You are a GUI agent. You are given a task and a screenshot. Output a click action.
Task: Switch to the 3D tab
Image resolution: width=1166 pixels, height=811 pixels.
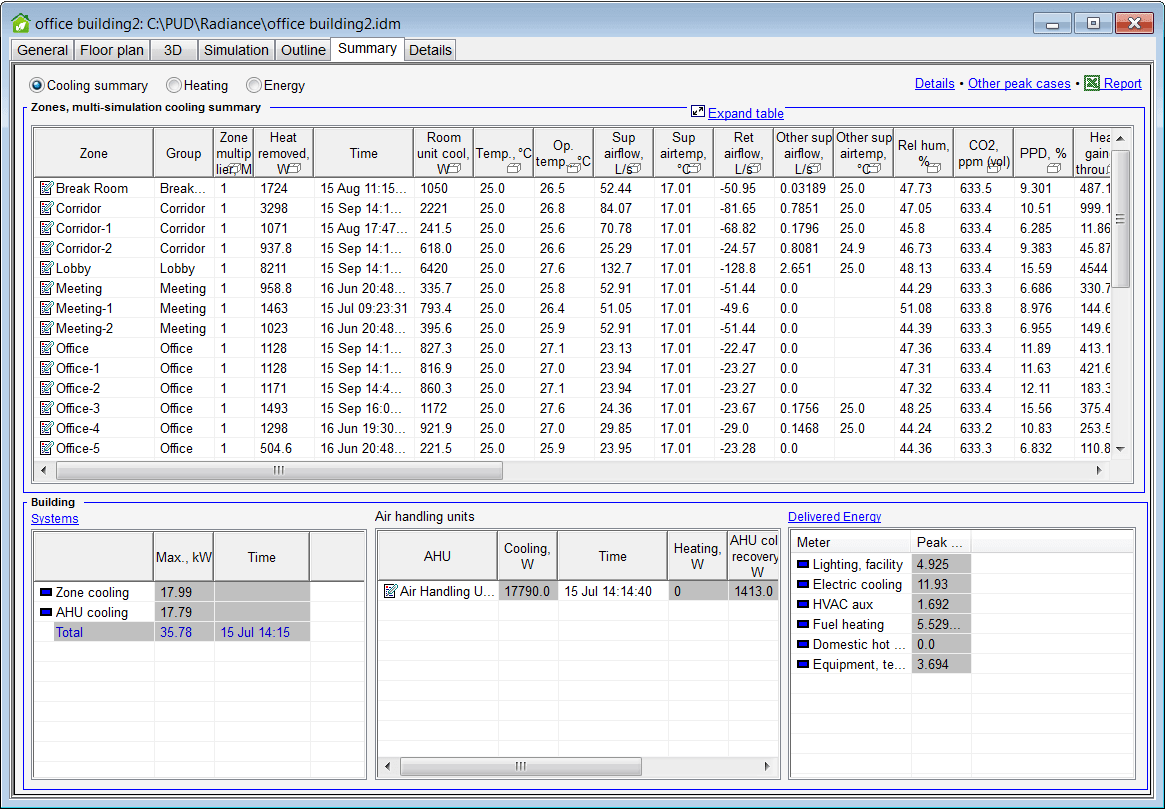coord(172,49)
